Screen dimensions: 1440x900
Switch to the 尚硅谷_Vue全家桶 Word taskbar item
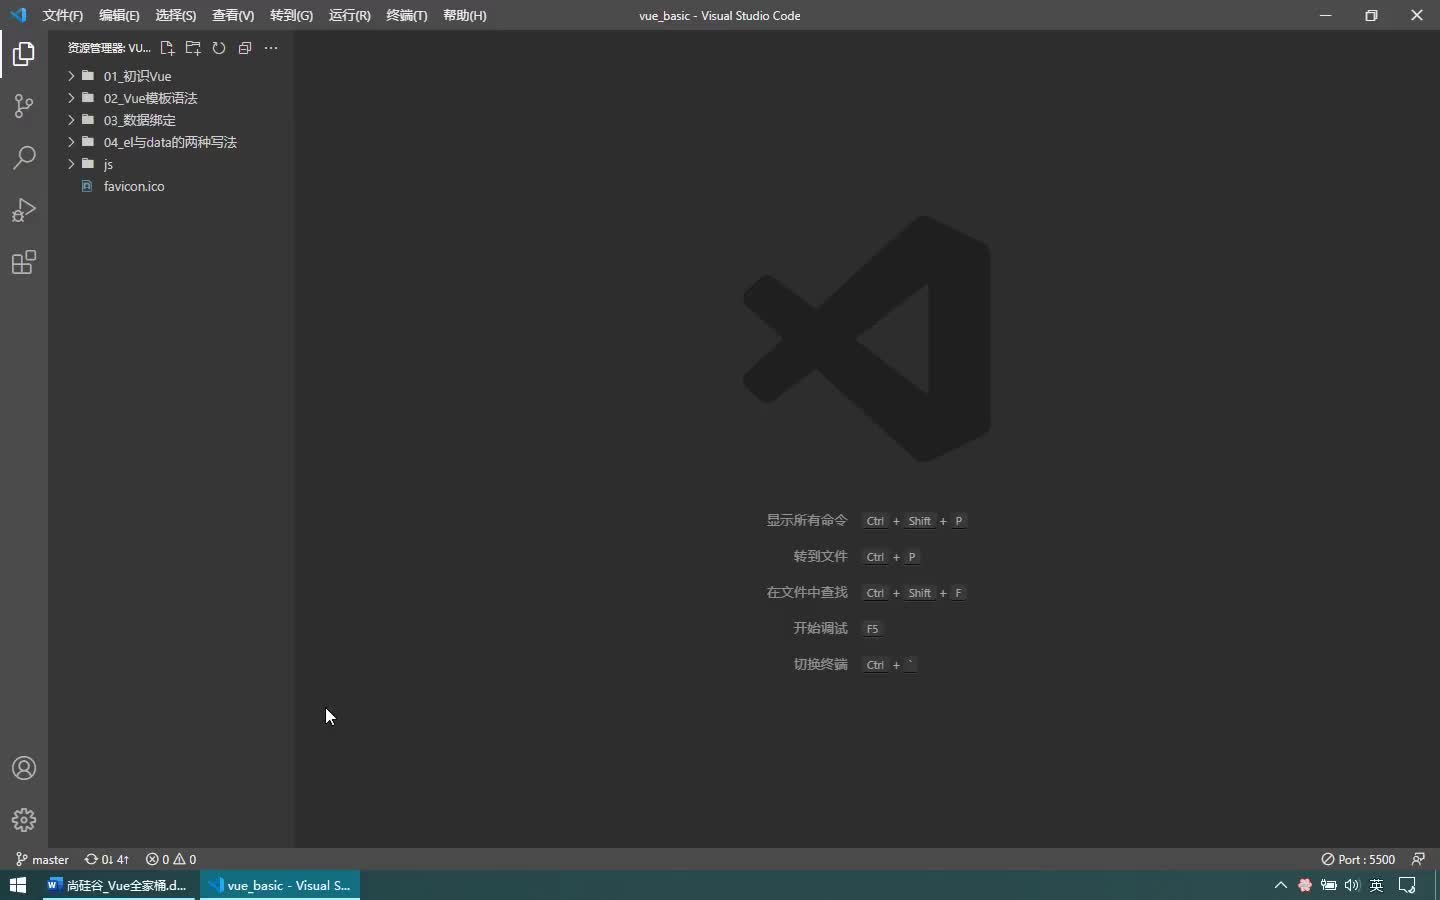(x=120, y=885)
